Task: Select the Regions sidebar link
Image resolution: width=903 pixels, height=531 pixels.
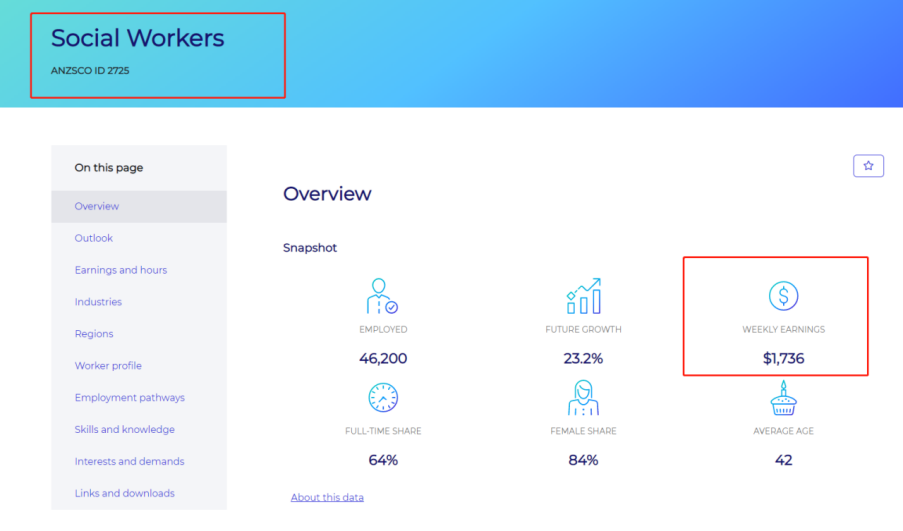Action: pos(94,334)
